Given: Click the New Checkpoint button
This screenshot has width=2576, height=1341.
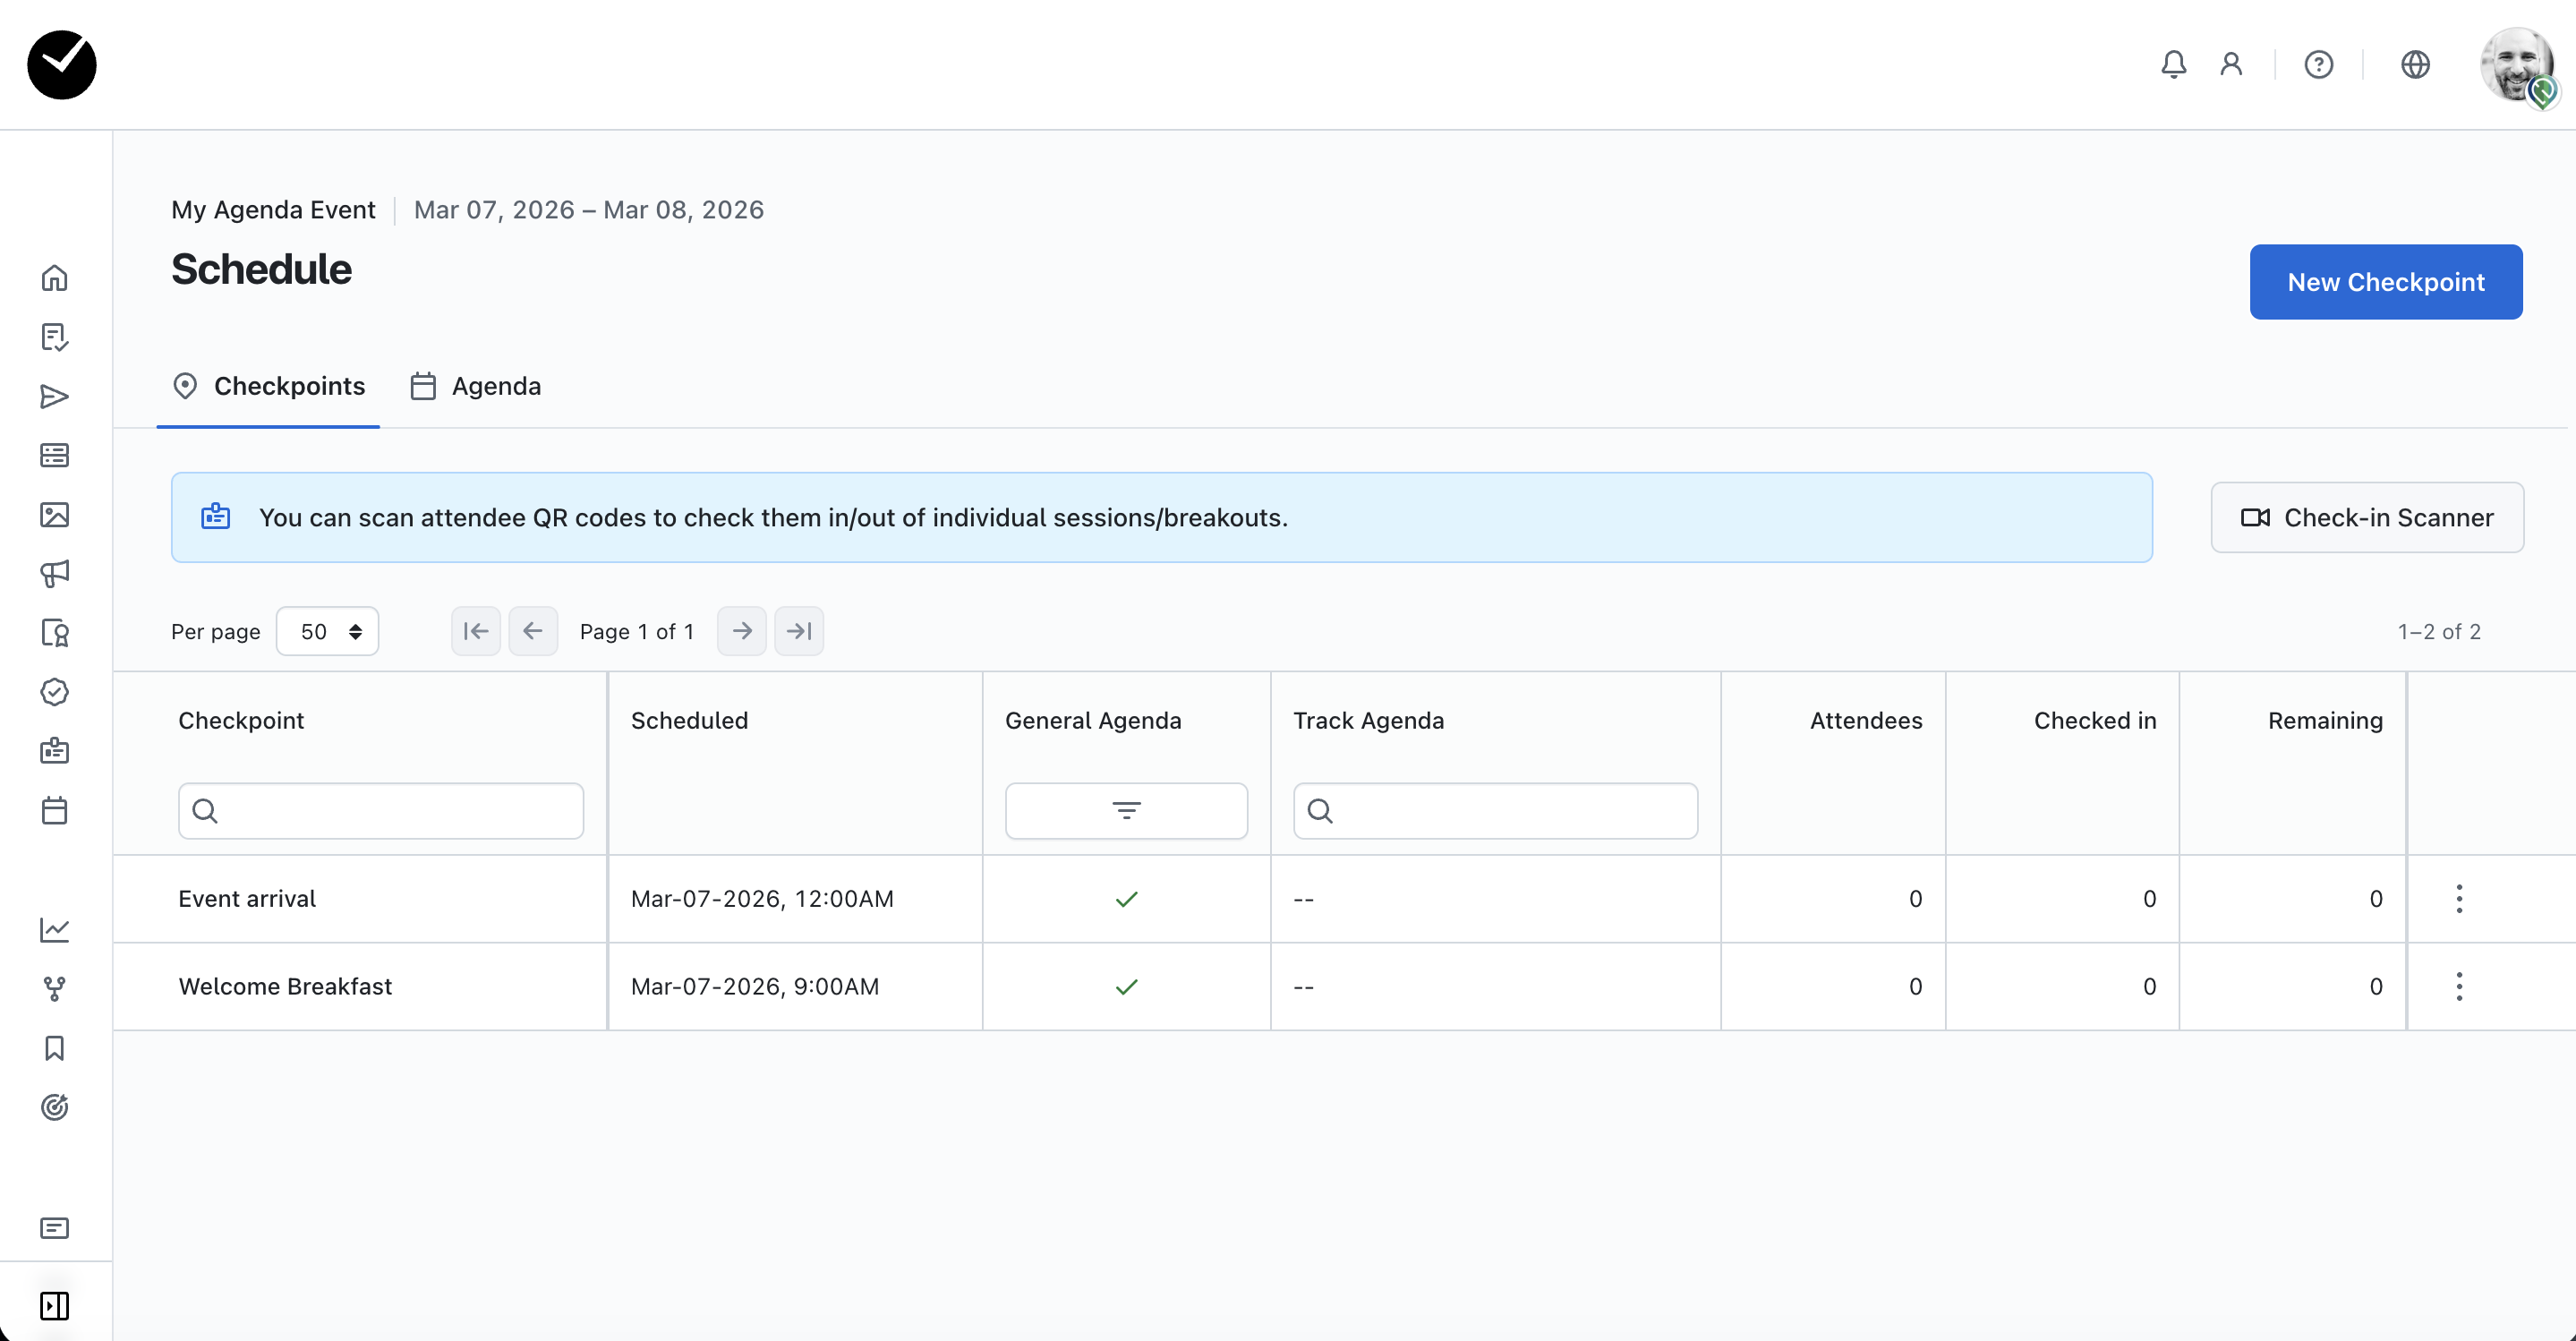Looking at the screenshot, I should point(2385,282).
